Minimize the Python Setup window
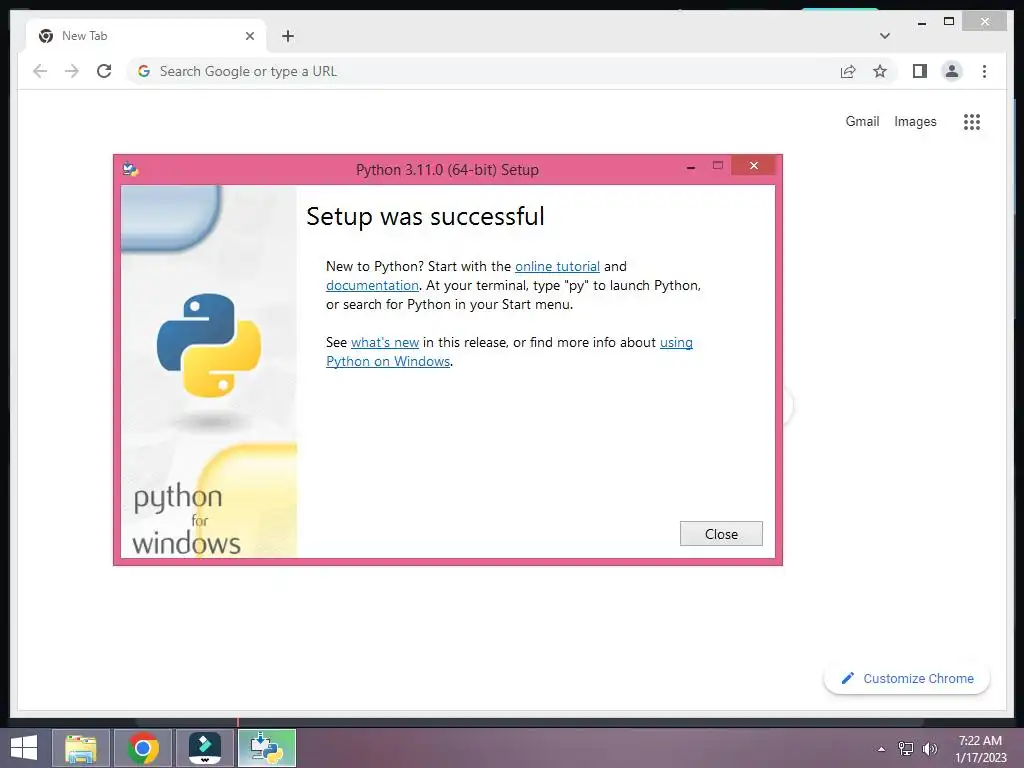The height and width of the screenshot is (768, 1024). coord(690,168)
